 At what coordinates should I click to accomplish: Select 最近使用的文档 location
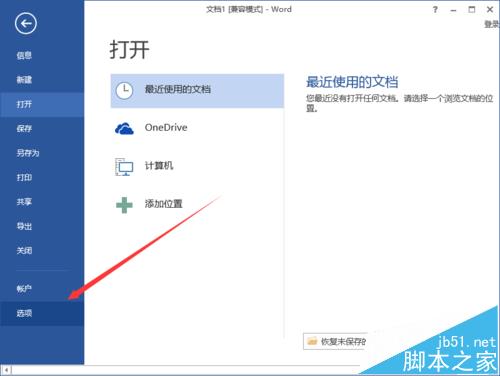click(x=197, y=91)
